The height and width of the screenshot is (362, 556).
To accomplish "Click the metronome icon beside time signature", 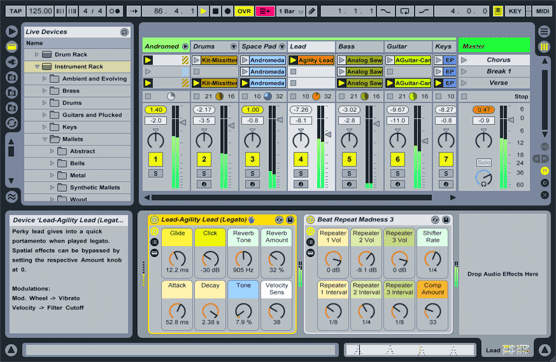I will [115, 11].
